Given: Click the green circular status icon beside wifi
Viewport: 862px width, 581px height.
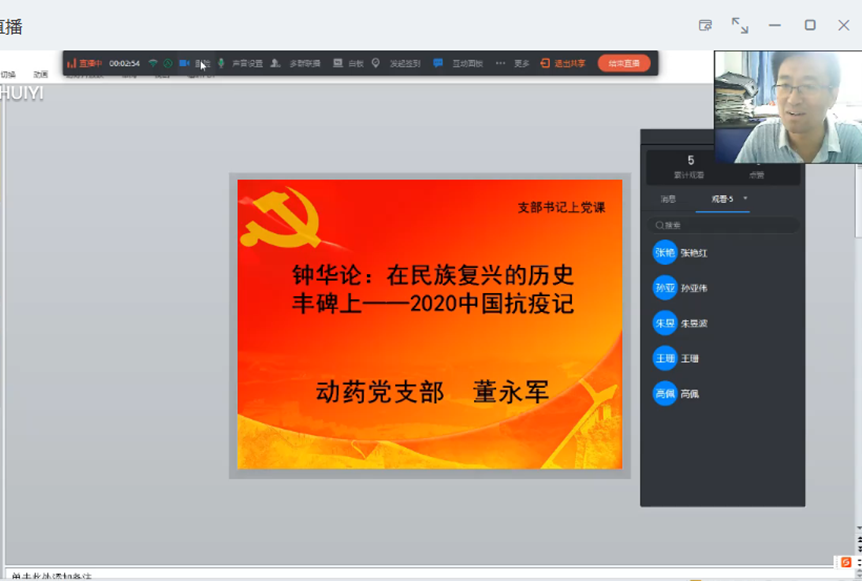Looking at the screenshot, I should [x=168, y=63].
